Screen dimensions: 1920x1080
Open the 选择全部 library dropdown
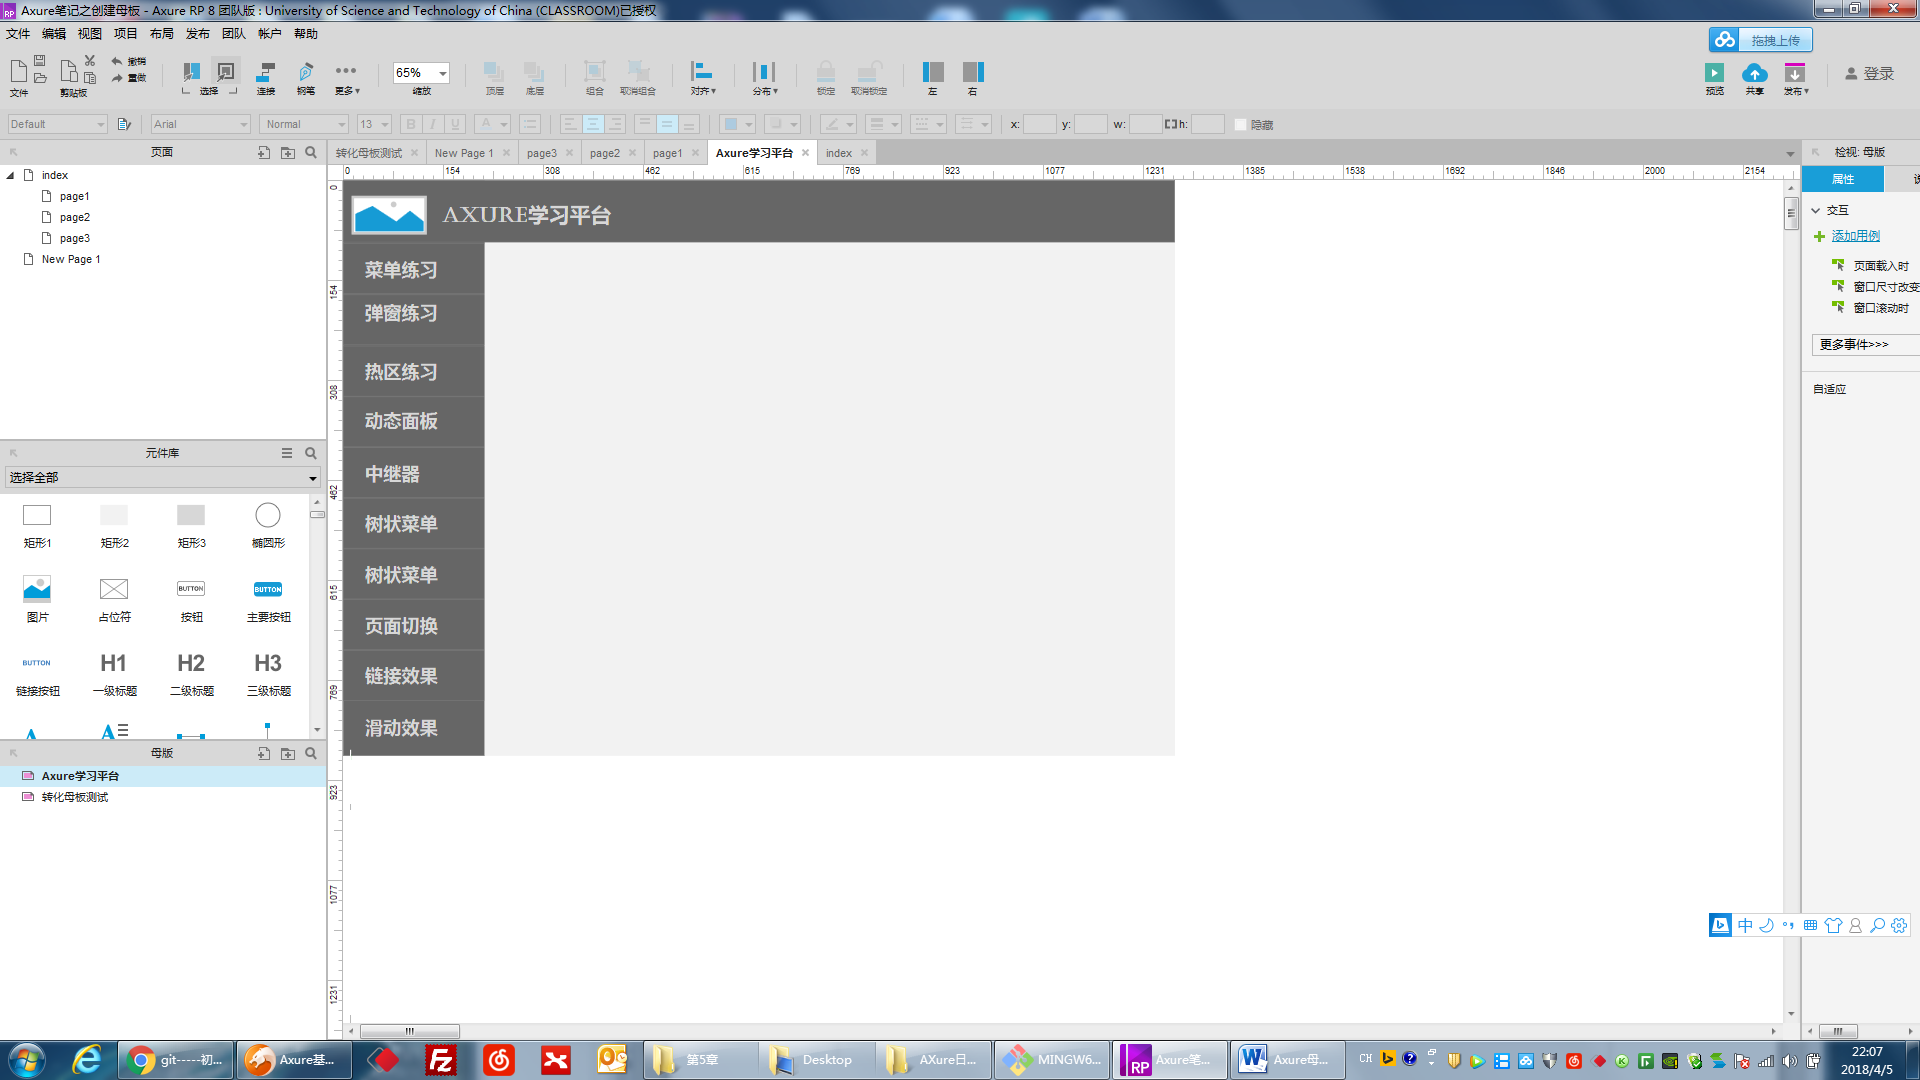click(312, 478)
